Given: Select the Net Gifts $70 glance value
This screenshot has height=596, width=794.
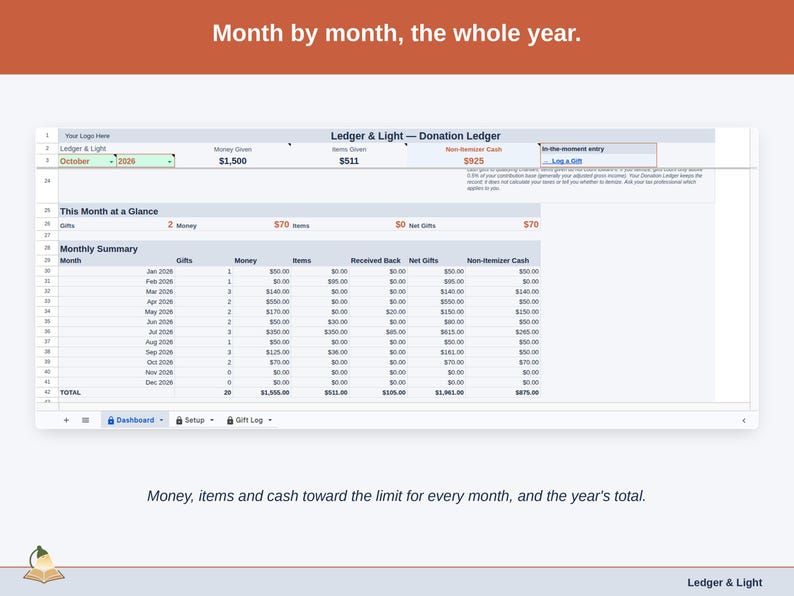Looking at the screenshot, I should point(531,224).
